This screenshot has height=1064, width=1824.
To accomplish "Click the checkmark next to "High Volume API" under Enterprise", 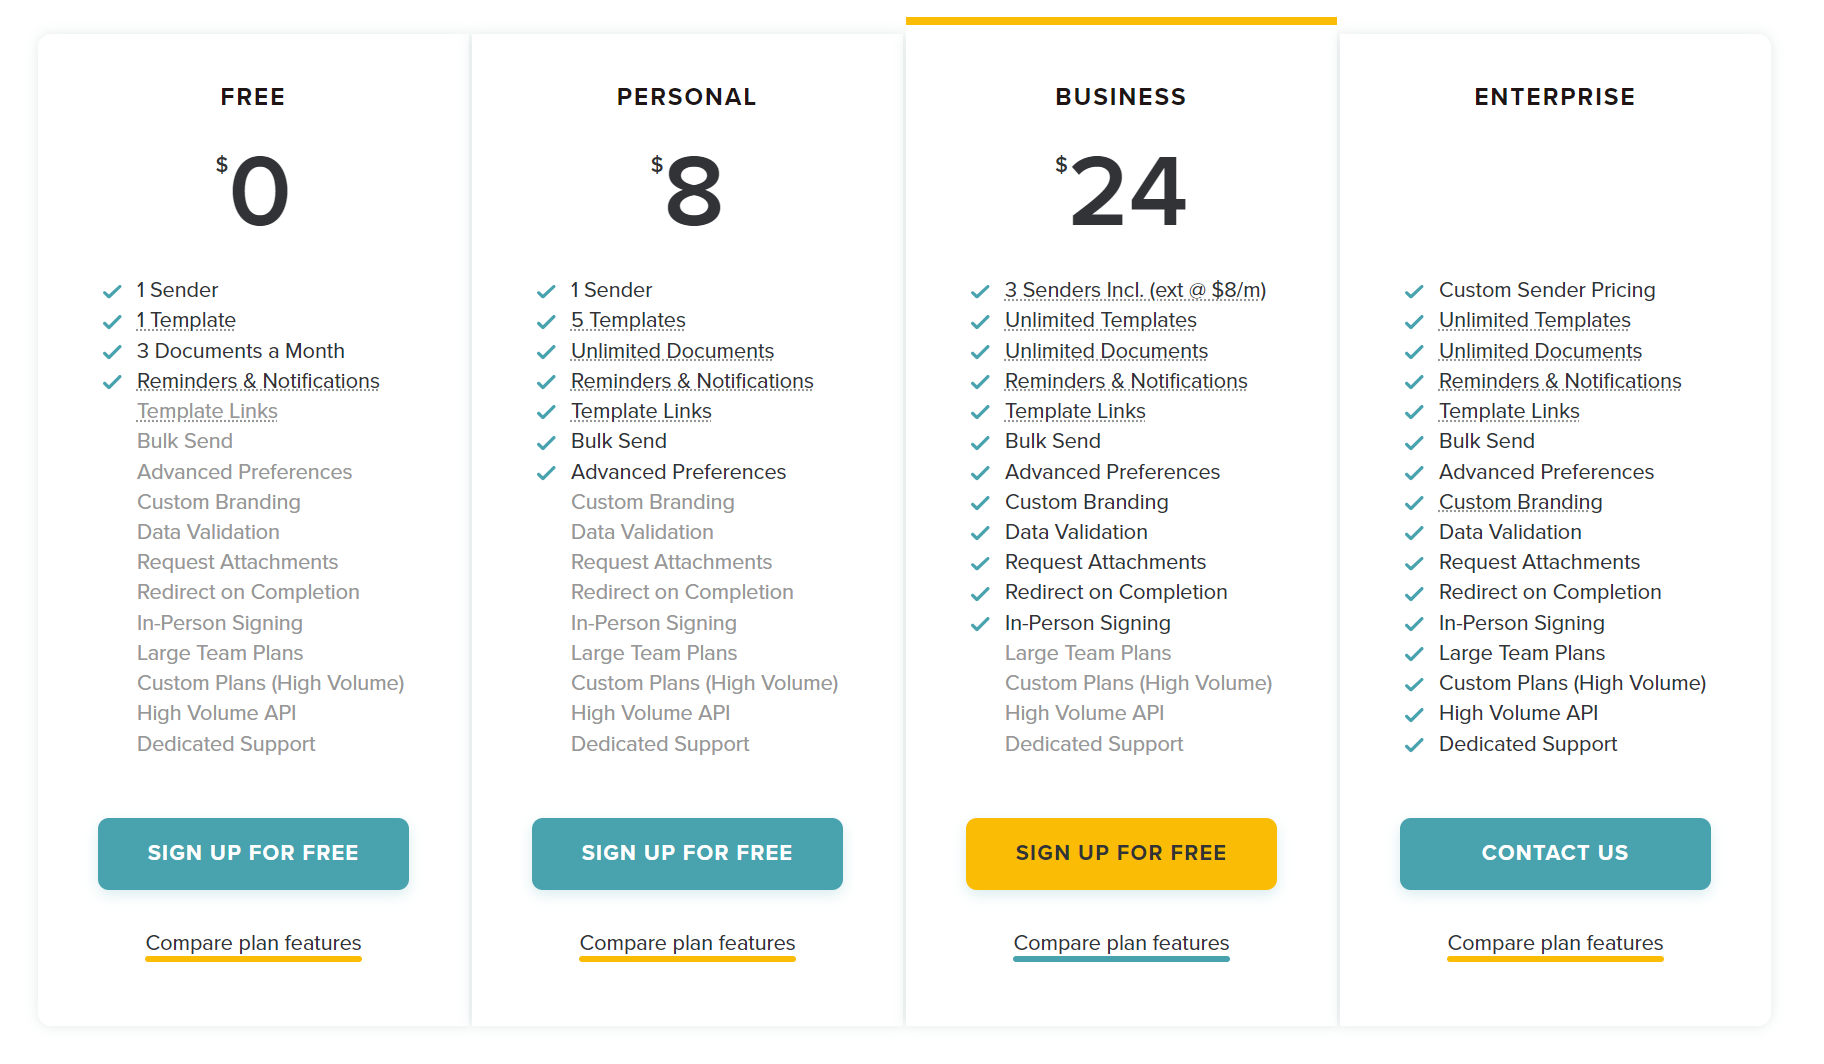I will [1415, 714].
